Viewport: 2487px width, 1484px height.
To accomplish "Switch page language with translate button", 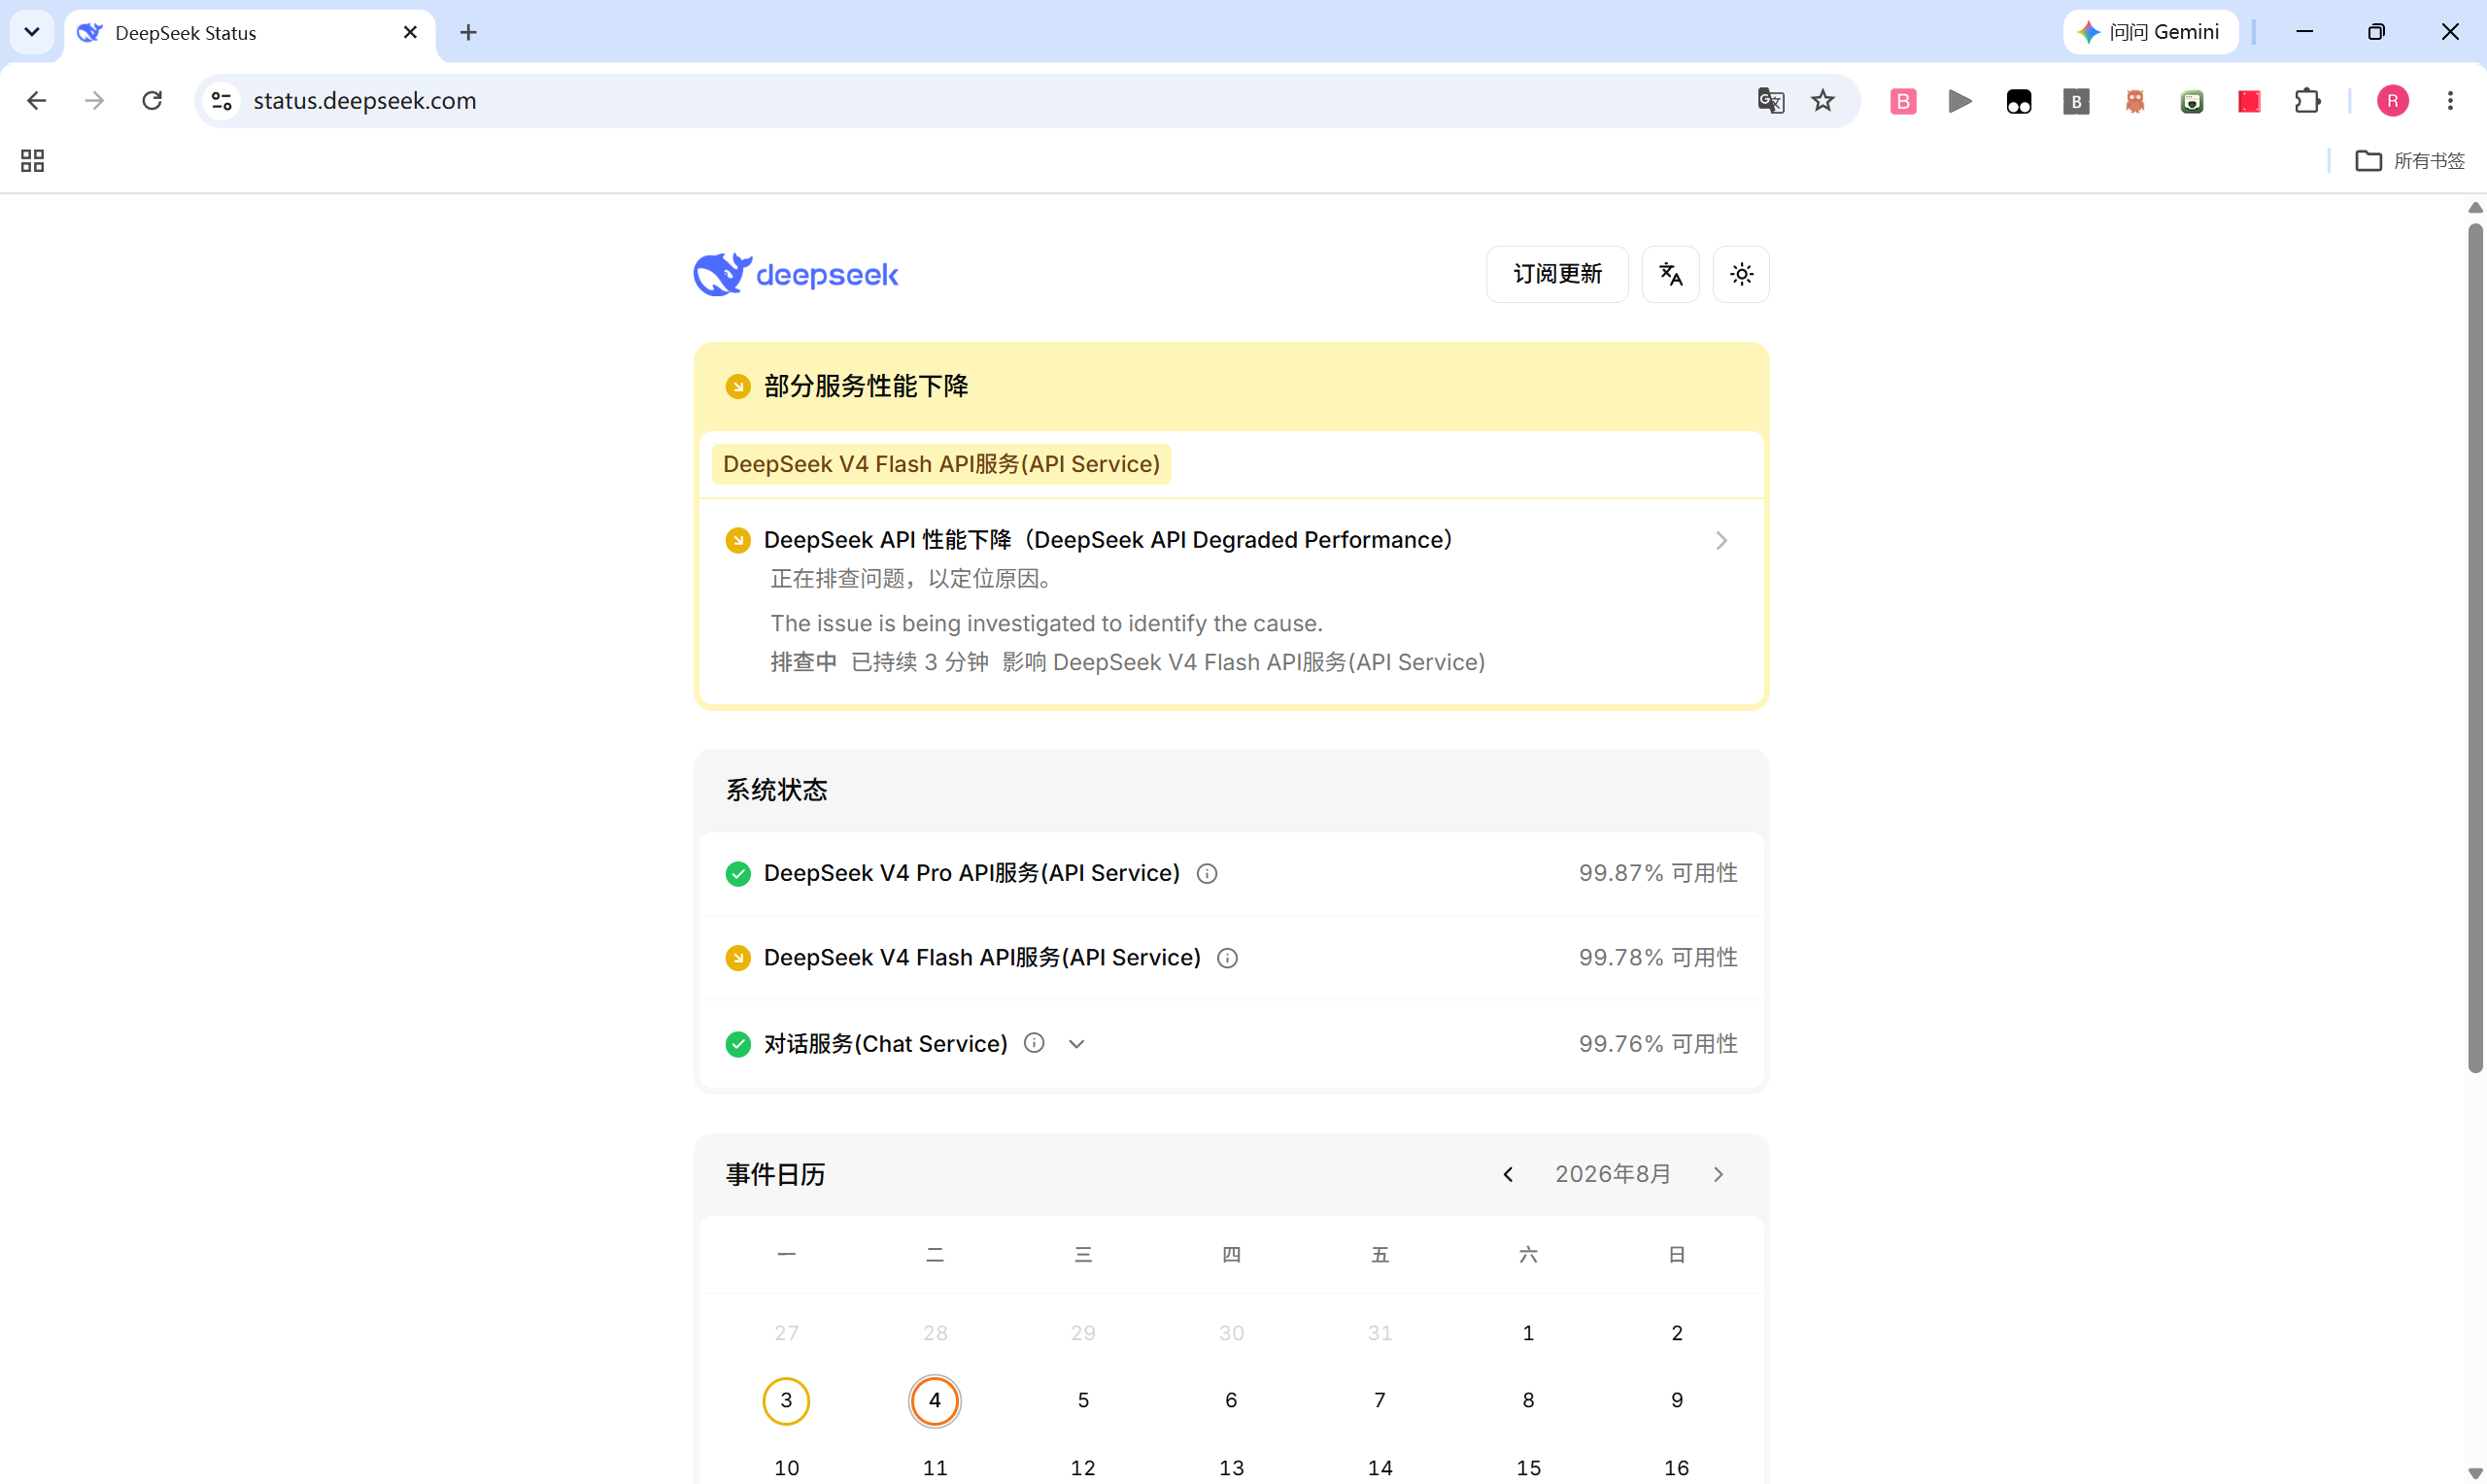I will point(1670,274).
